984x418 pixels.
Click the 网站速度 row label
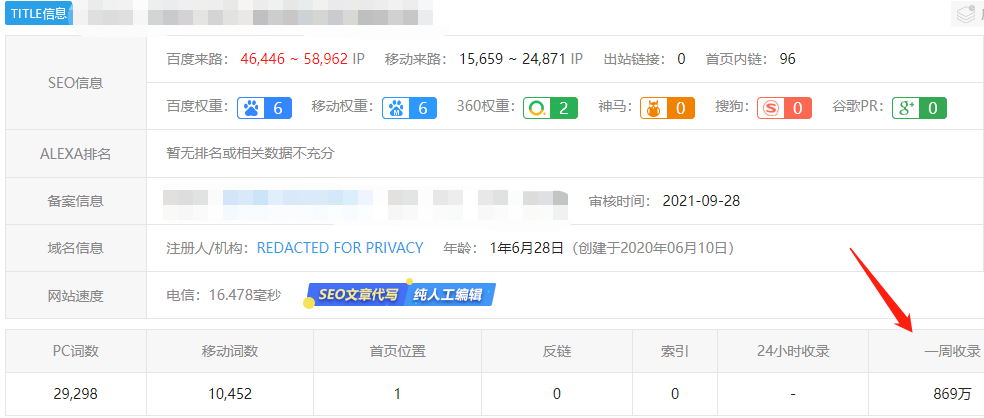(x=75, y=296)
